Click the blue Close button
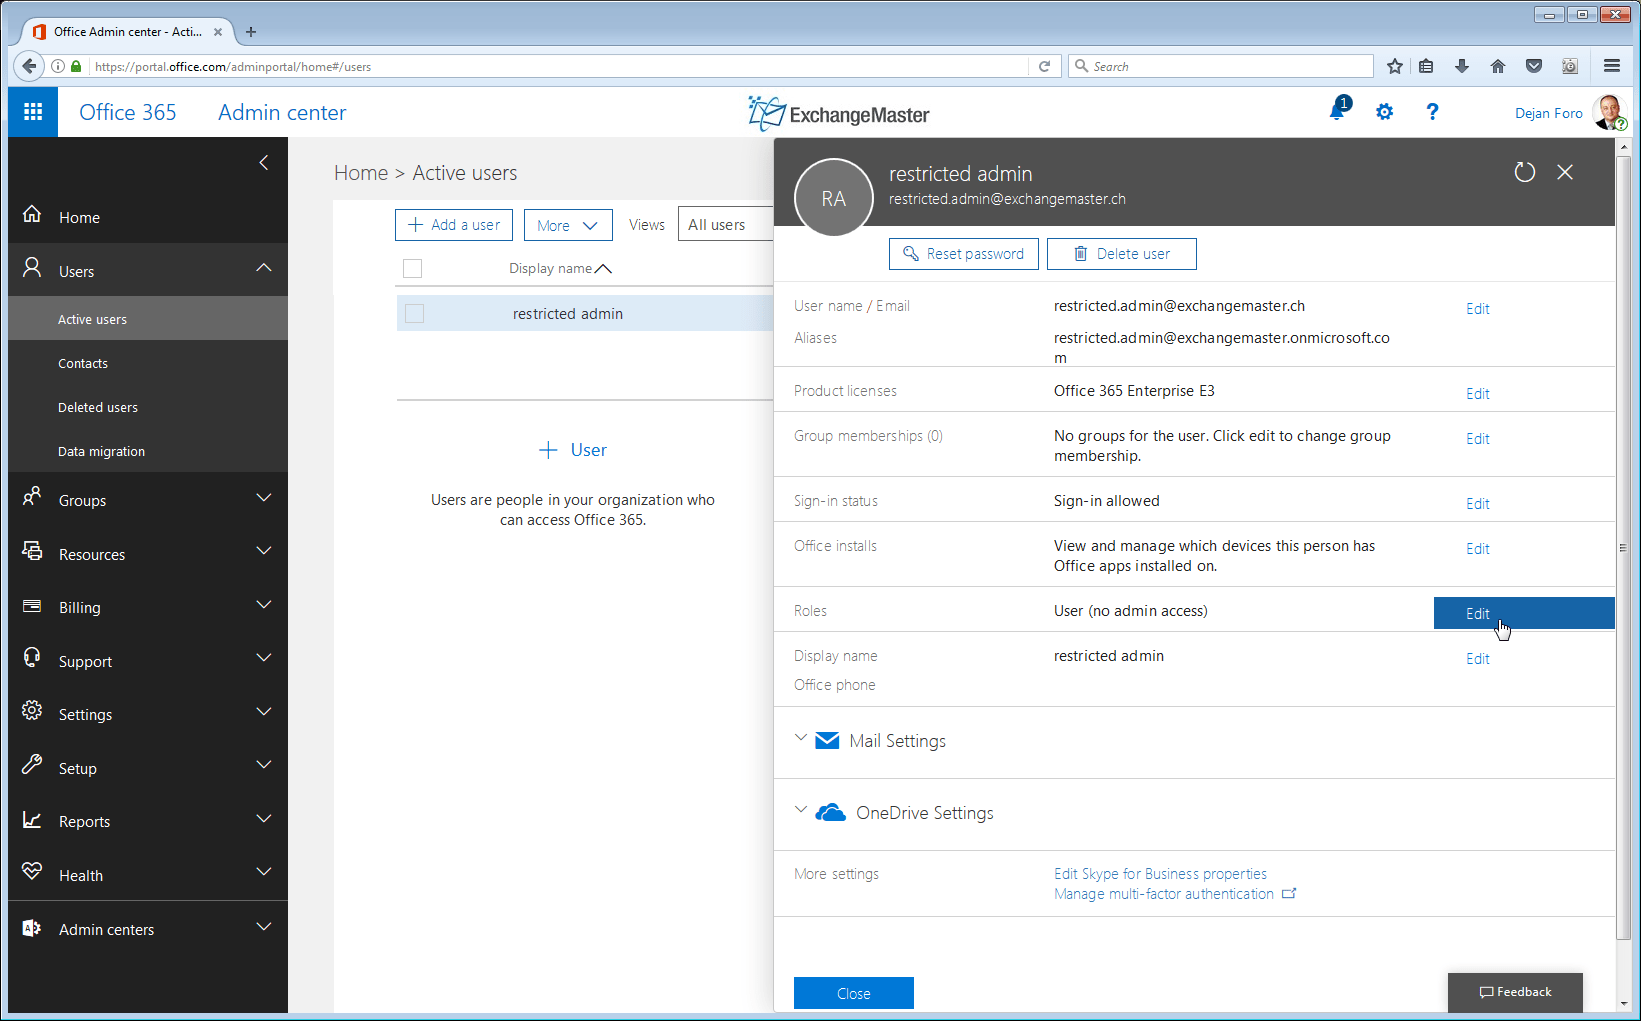 pos(854,993)
